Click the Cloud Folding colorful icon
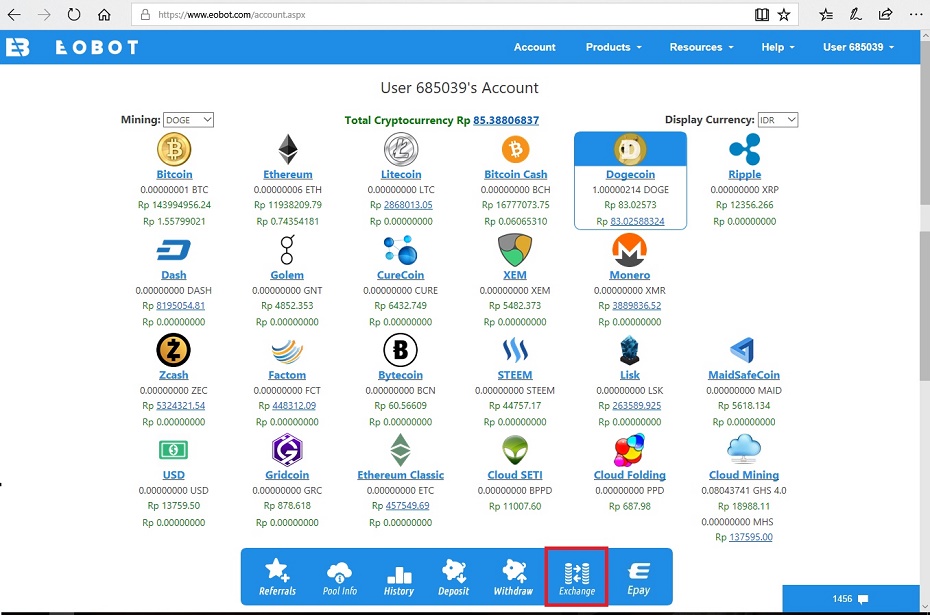 click(629, 450)
